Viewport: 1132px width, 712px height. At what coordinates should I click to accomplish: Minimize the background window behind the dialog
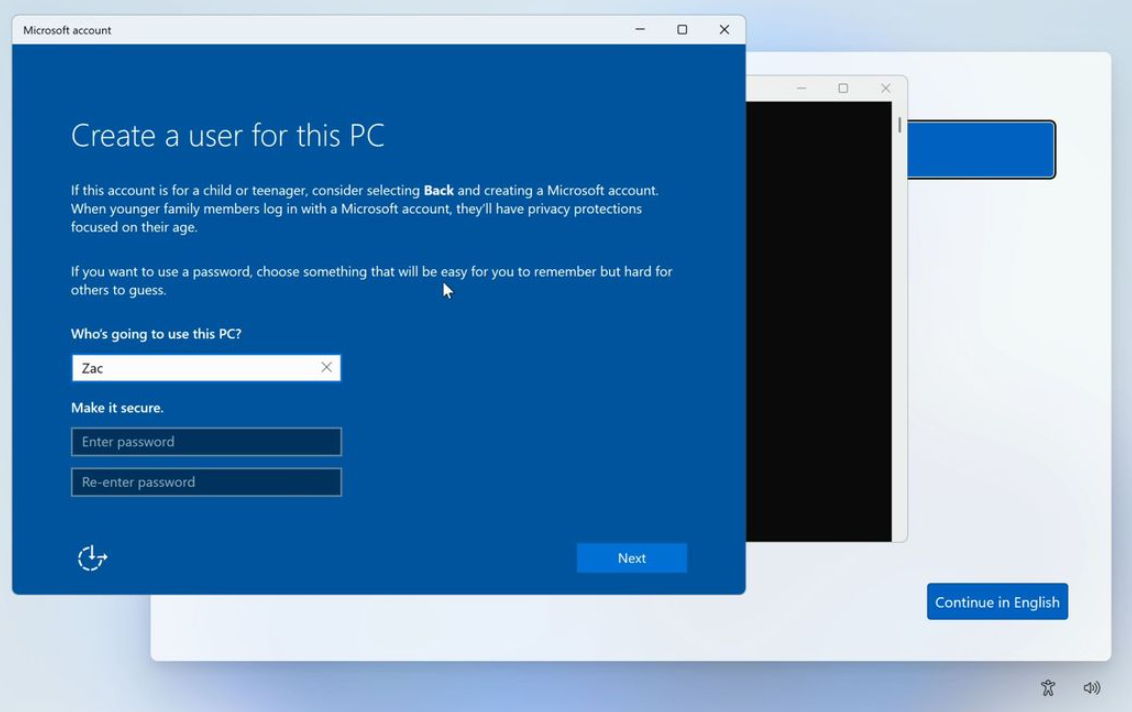801,88
